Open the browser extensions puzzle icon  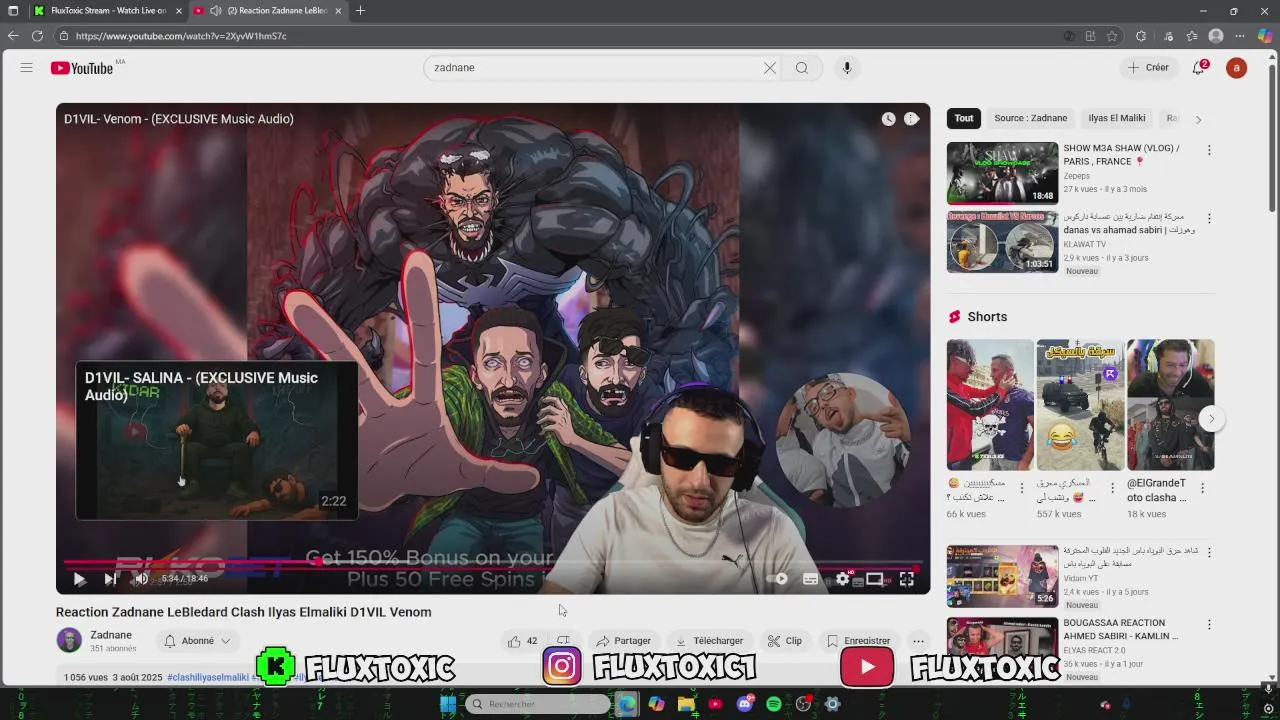point(1141,36)
